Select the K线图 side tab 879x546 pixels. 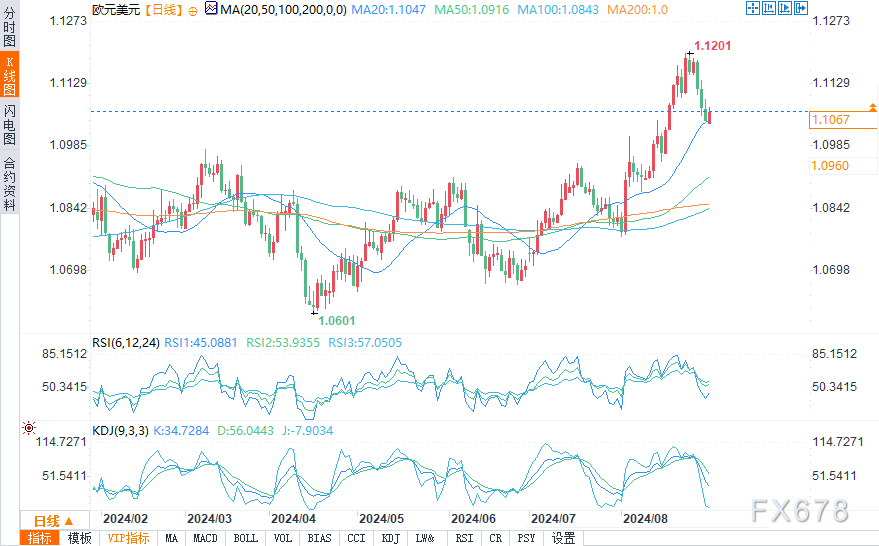[x=10, y=76]
